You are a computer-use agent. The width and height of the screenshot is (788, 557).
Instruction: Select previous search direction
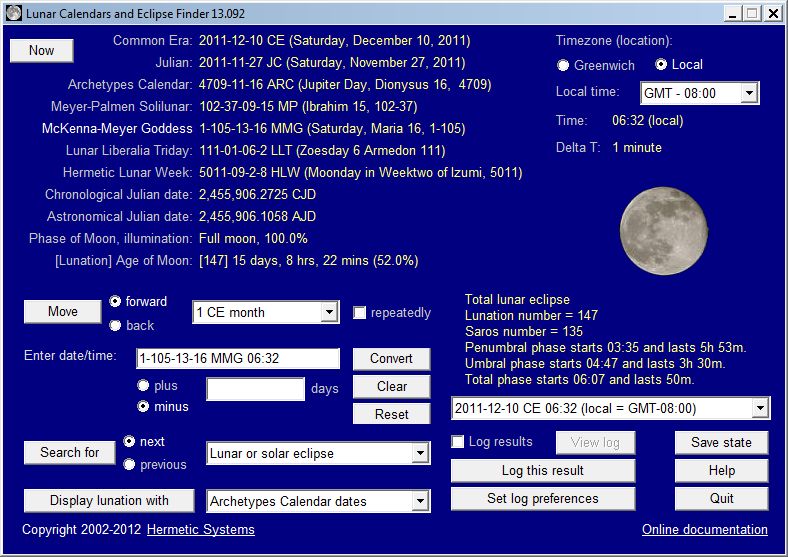(130, 464)
